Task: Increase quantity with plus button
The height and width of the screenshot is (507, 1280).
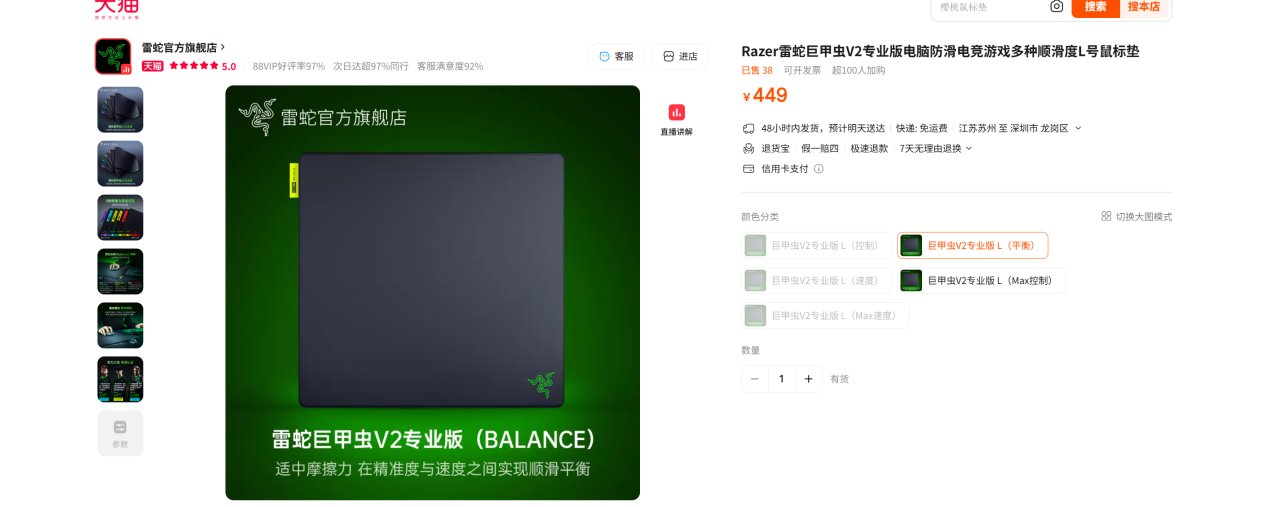Action: click(809, 379)
